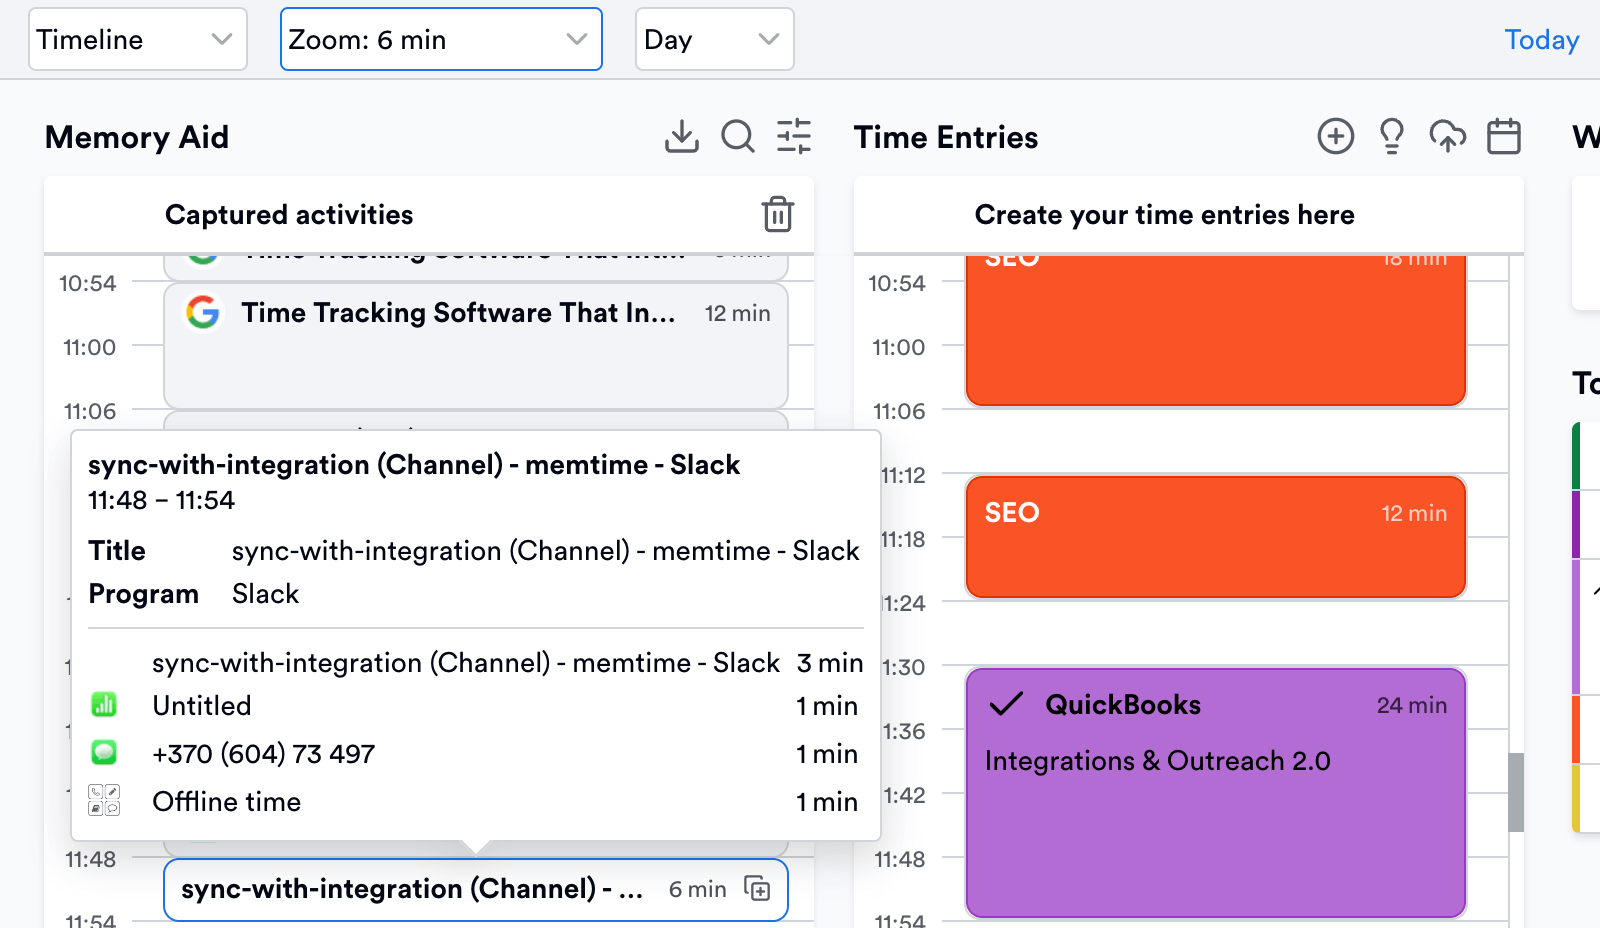Click the Integrations & Outreach 2.0 text
This screenshot has height=928, width=1600.
point(1158,761)
